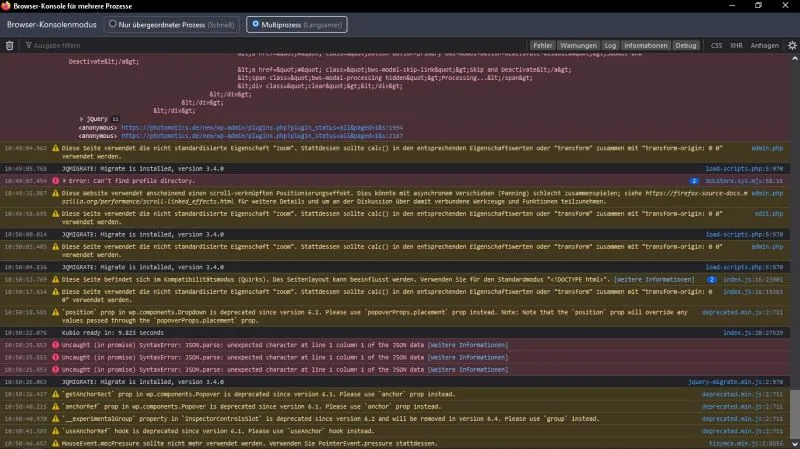This screenshot has width=800, height=449.
Task: Open 'Weitere Informationen' link on Quirks warning
Action: coord(654,280)
